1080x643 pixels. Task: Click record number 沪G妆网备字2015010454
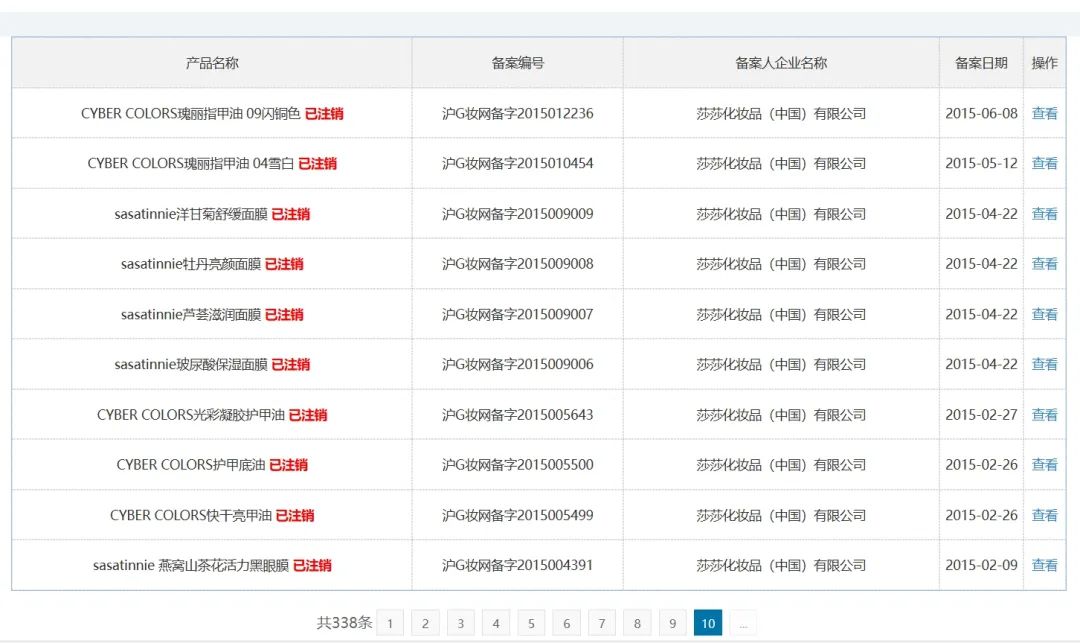click(518, 163)
